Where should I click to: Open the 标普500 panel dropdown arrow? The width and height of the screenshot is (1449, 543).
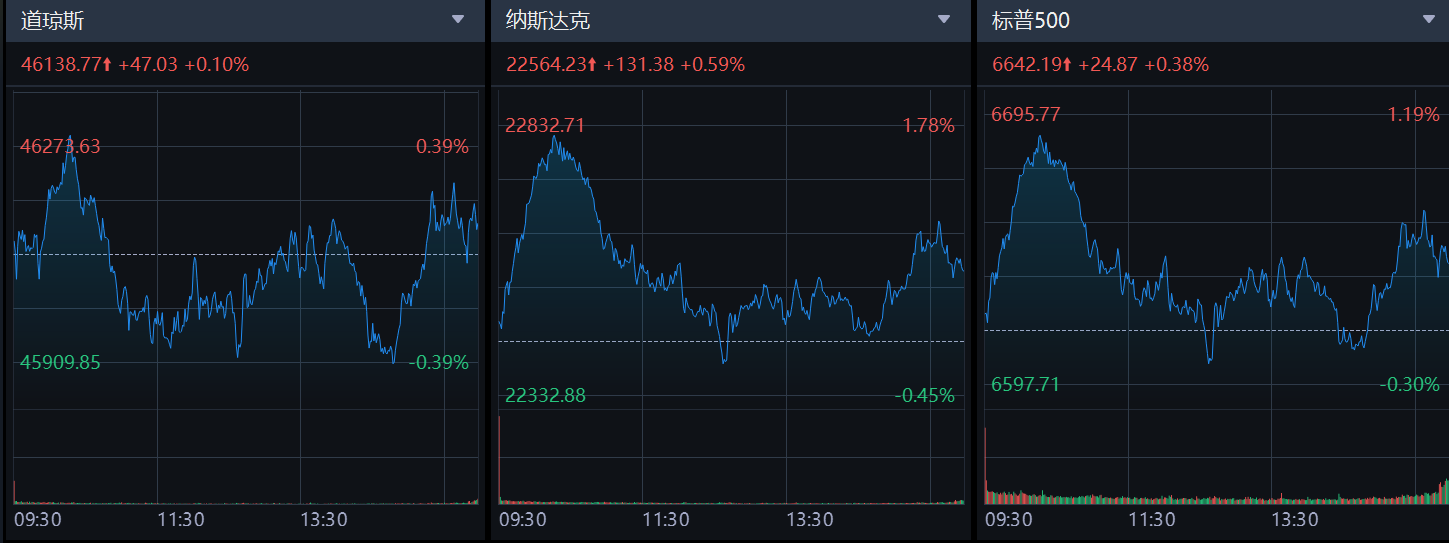[x=1428, y=19]
